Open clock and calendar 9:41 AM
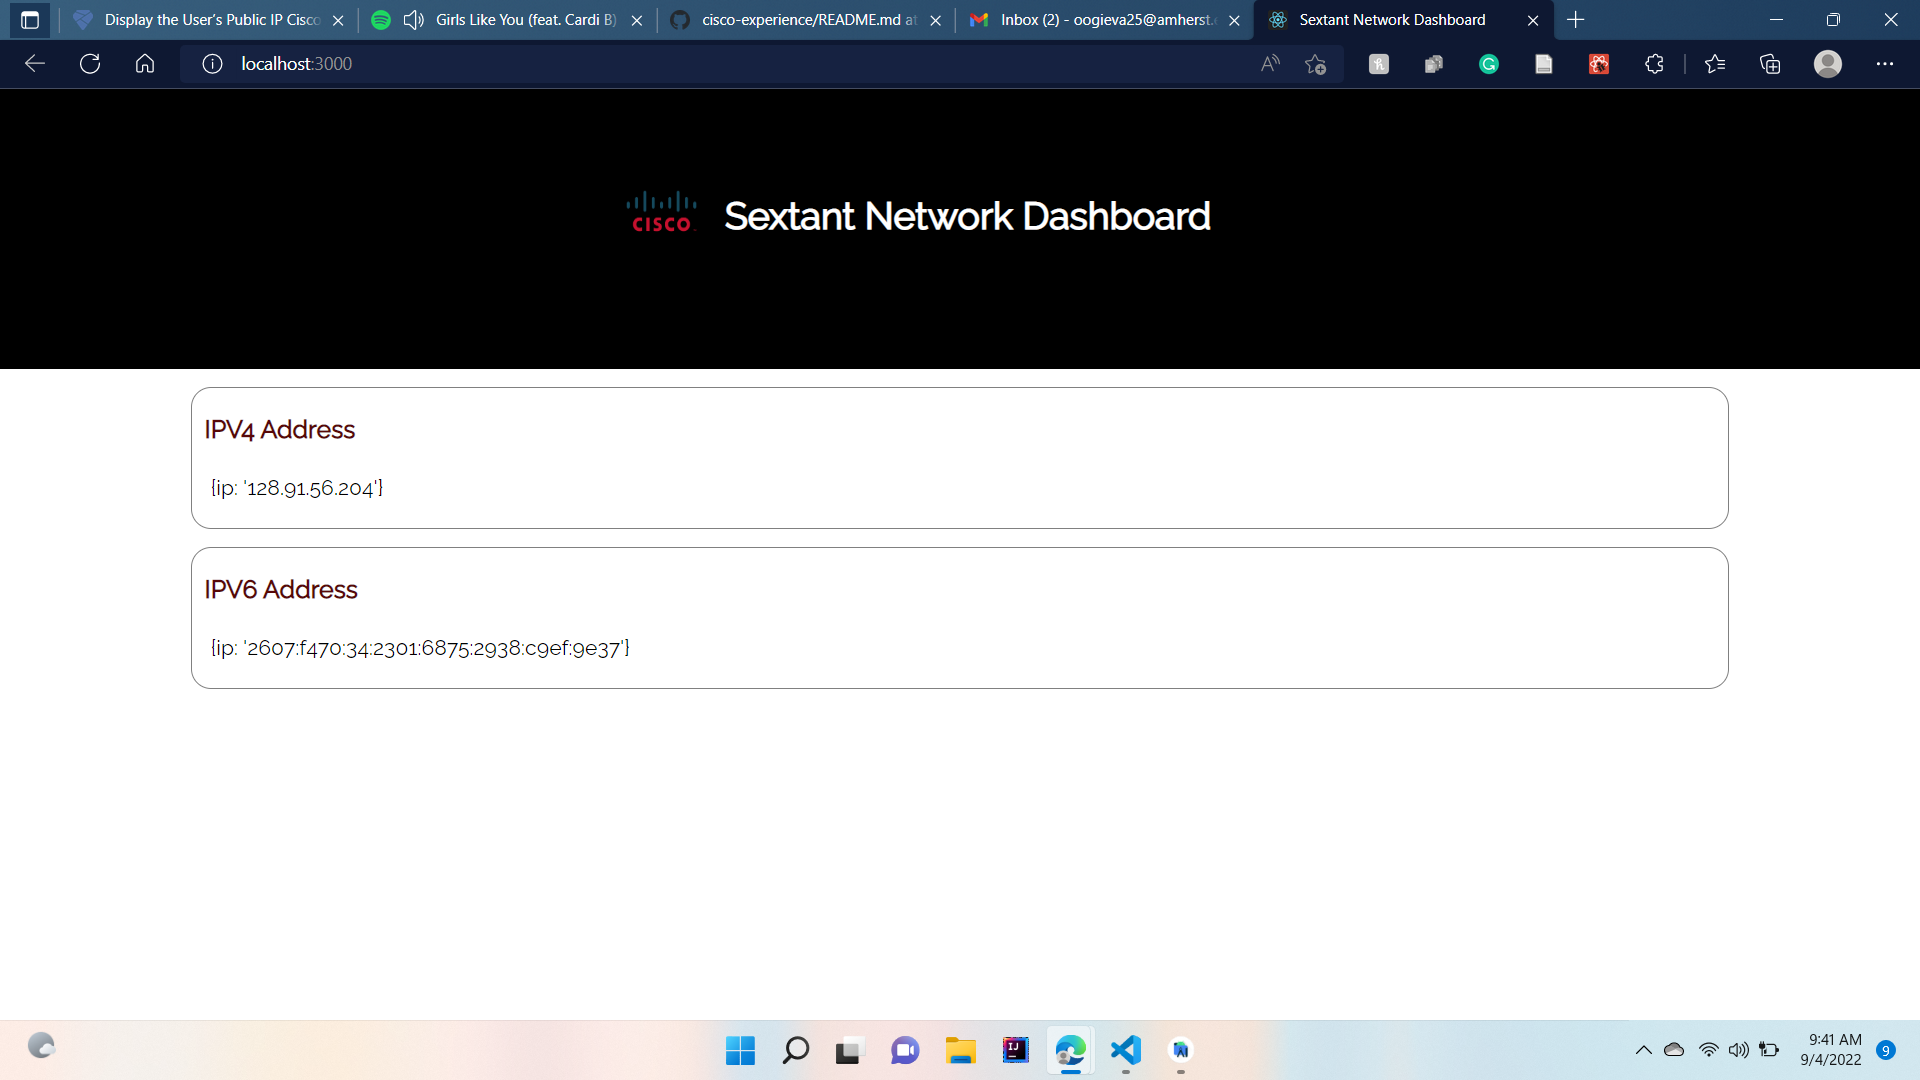The height and width of the screenshot is (1080, 1920). tap(1832, 1050)
